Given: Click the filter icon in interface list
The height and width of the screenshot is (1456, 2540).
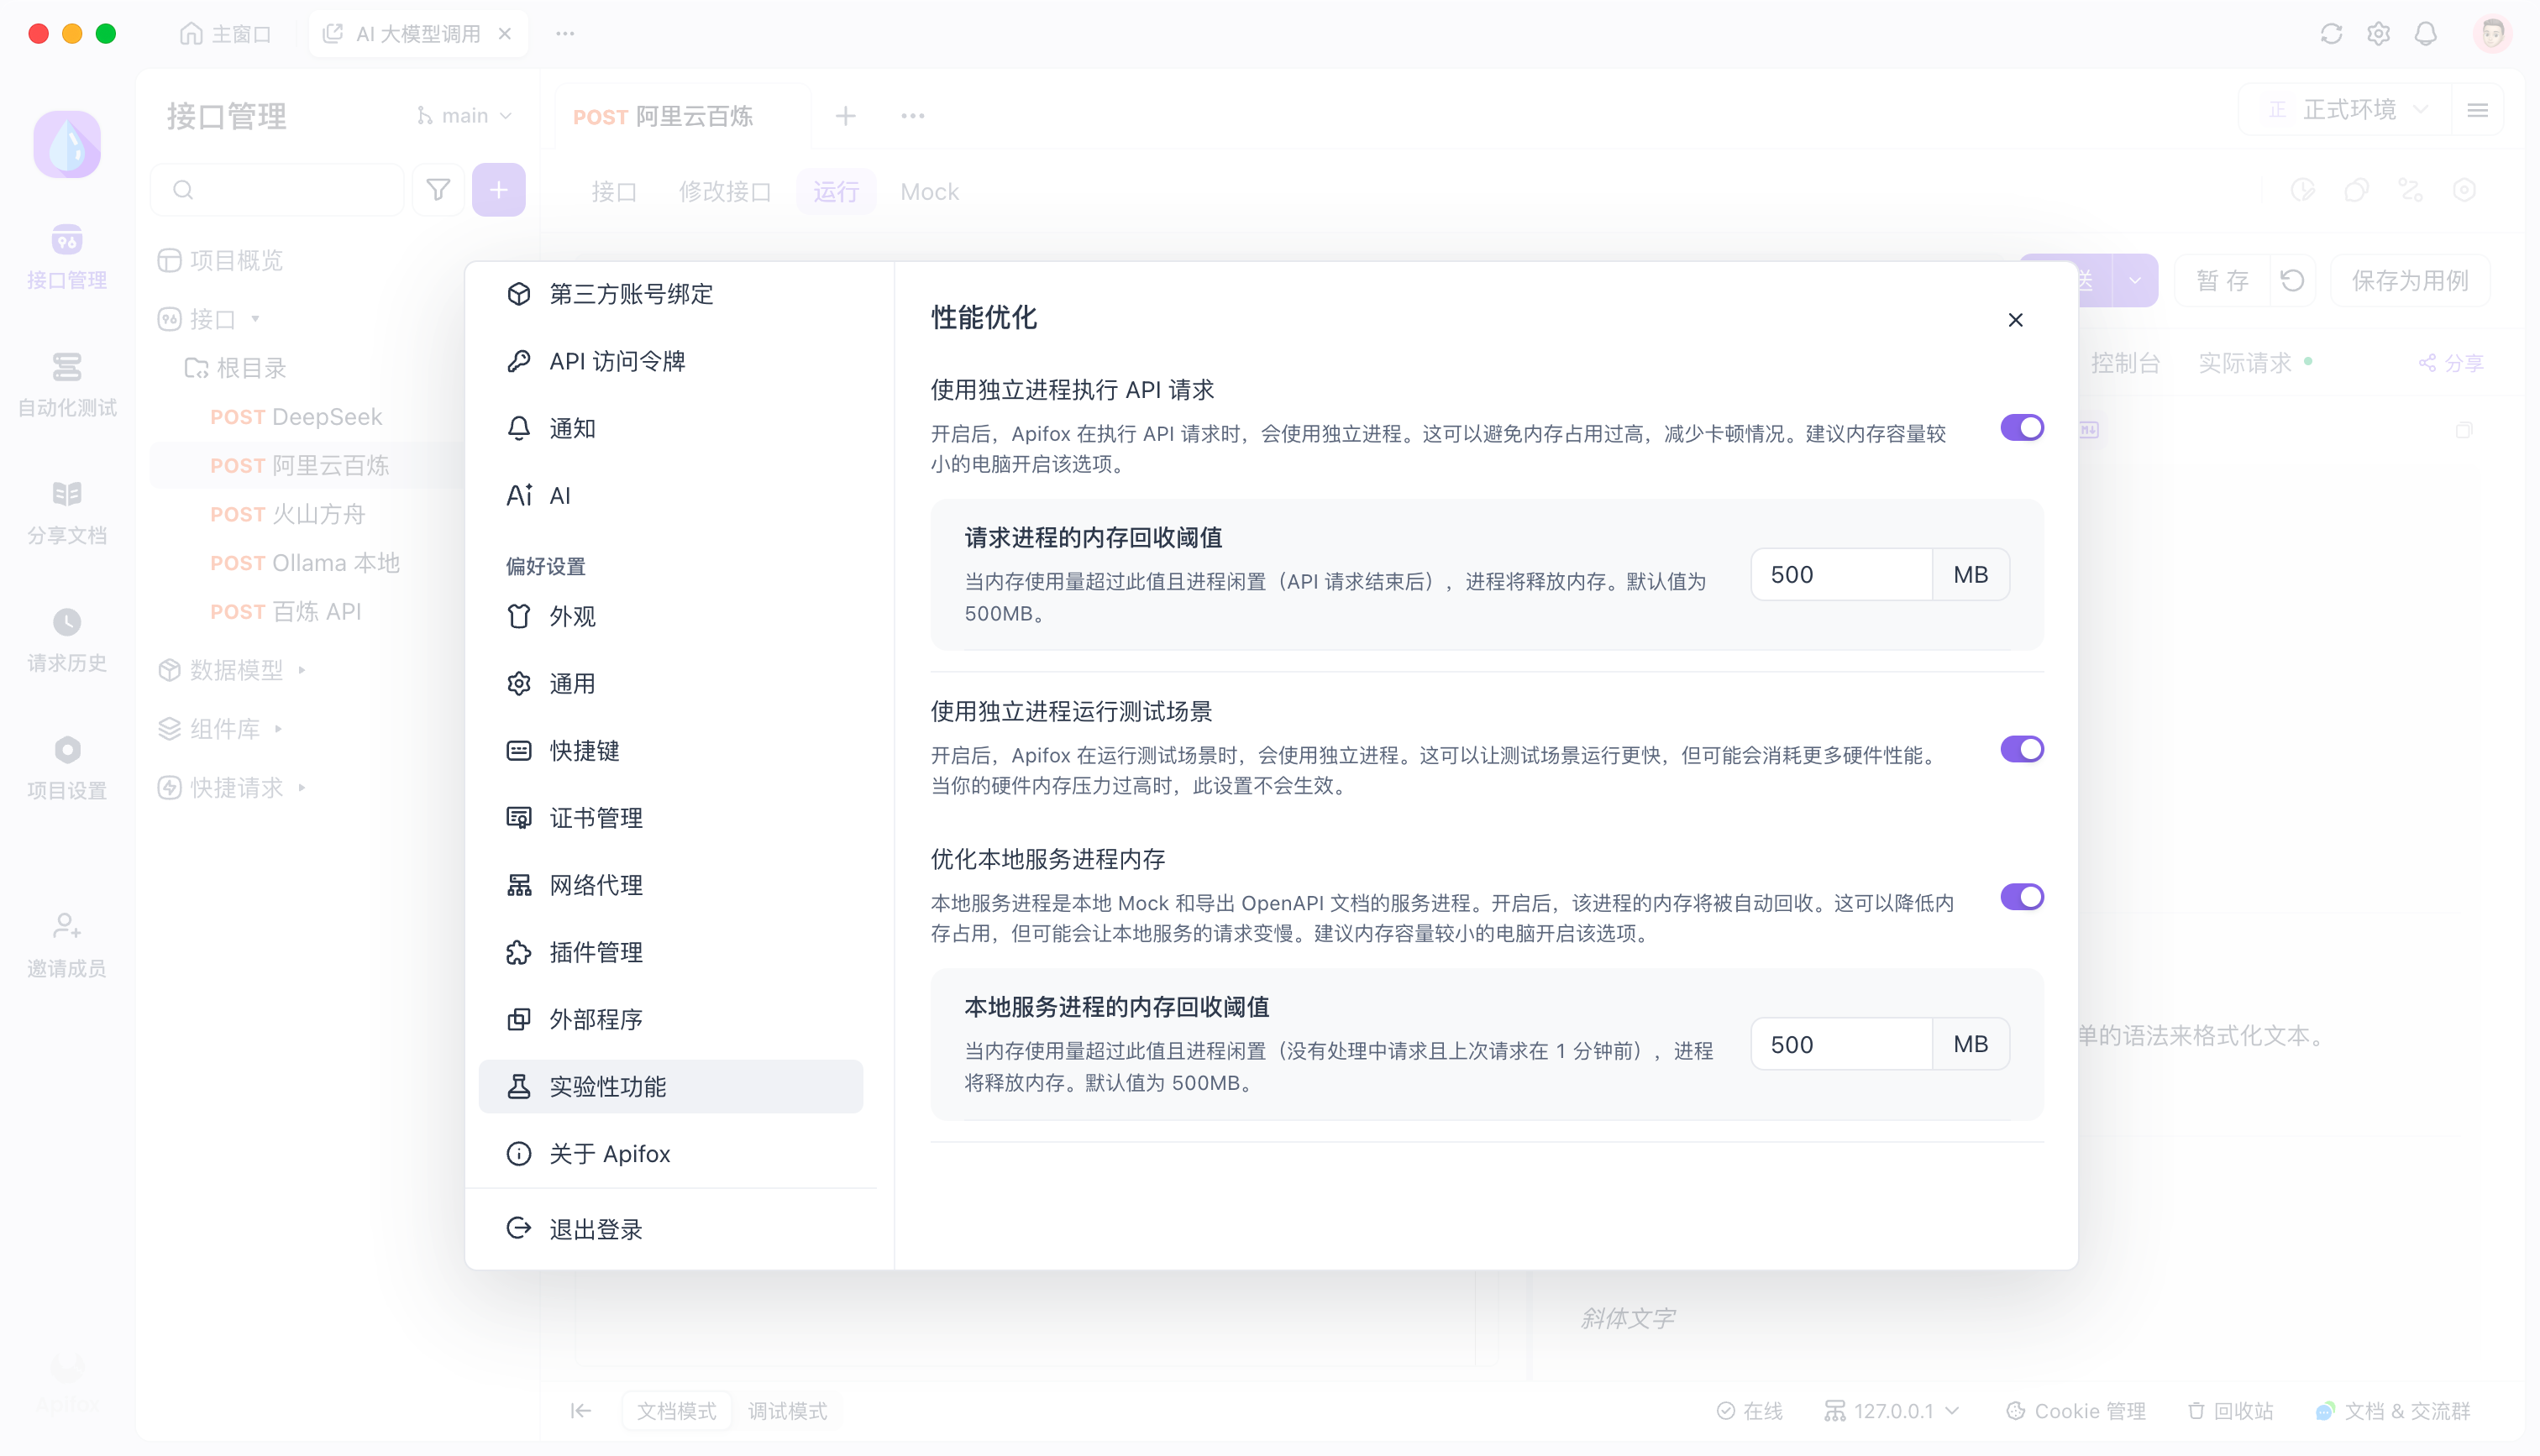Looking at the screenshot, I should [x=437, y=190].
